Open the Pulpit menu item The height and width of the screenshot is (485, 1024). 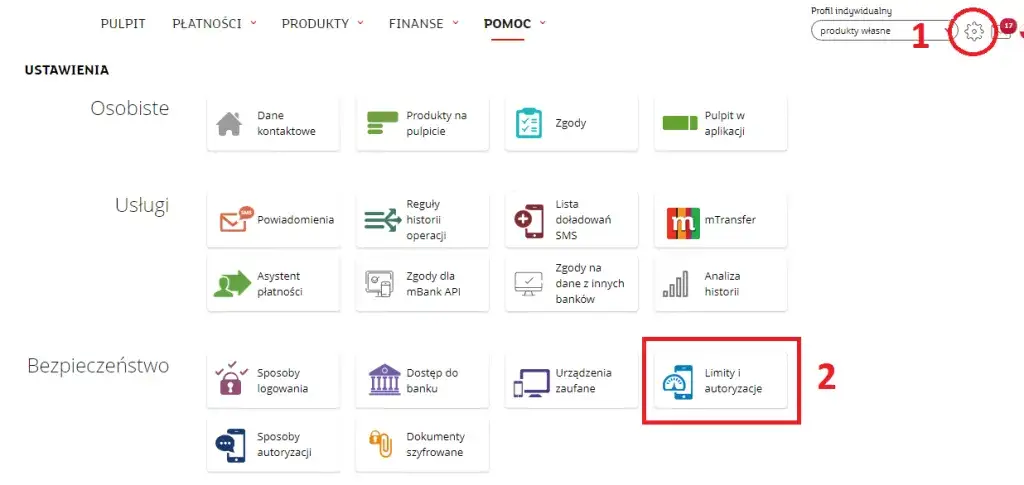123,23
